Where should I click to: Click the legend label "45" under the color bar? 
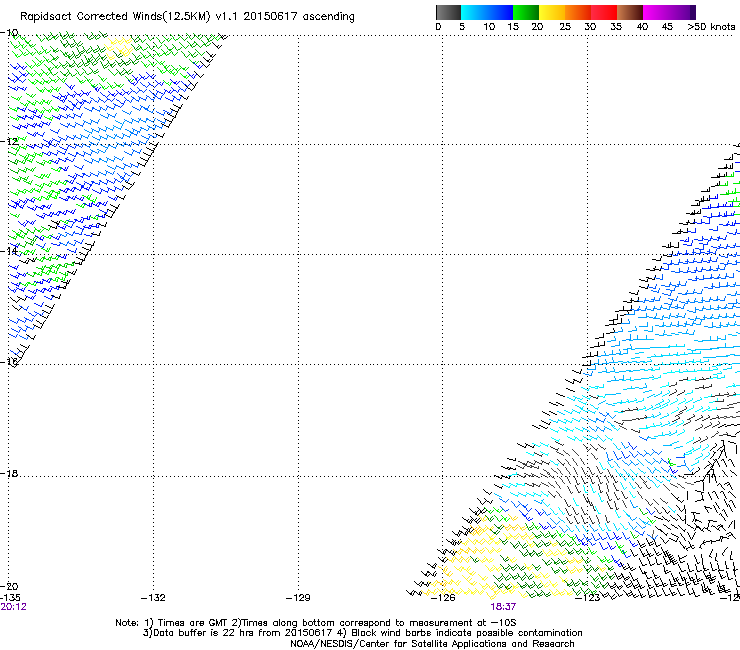(667, 27)
